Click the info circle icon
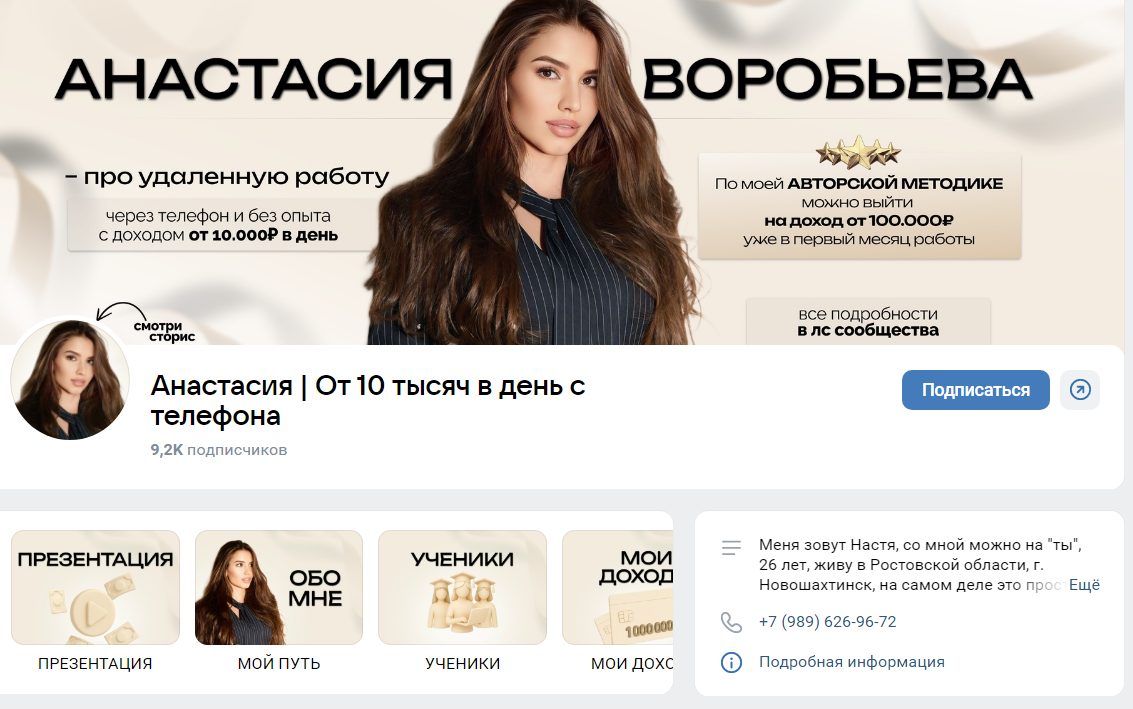Image resolution: width=1133 pixels, height=709 pixels. coord(731,662)
